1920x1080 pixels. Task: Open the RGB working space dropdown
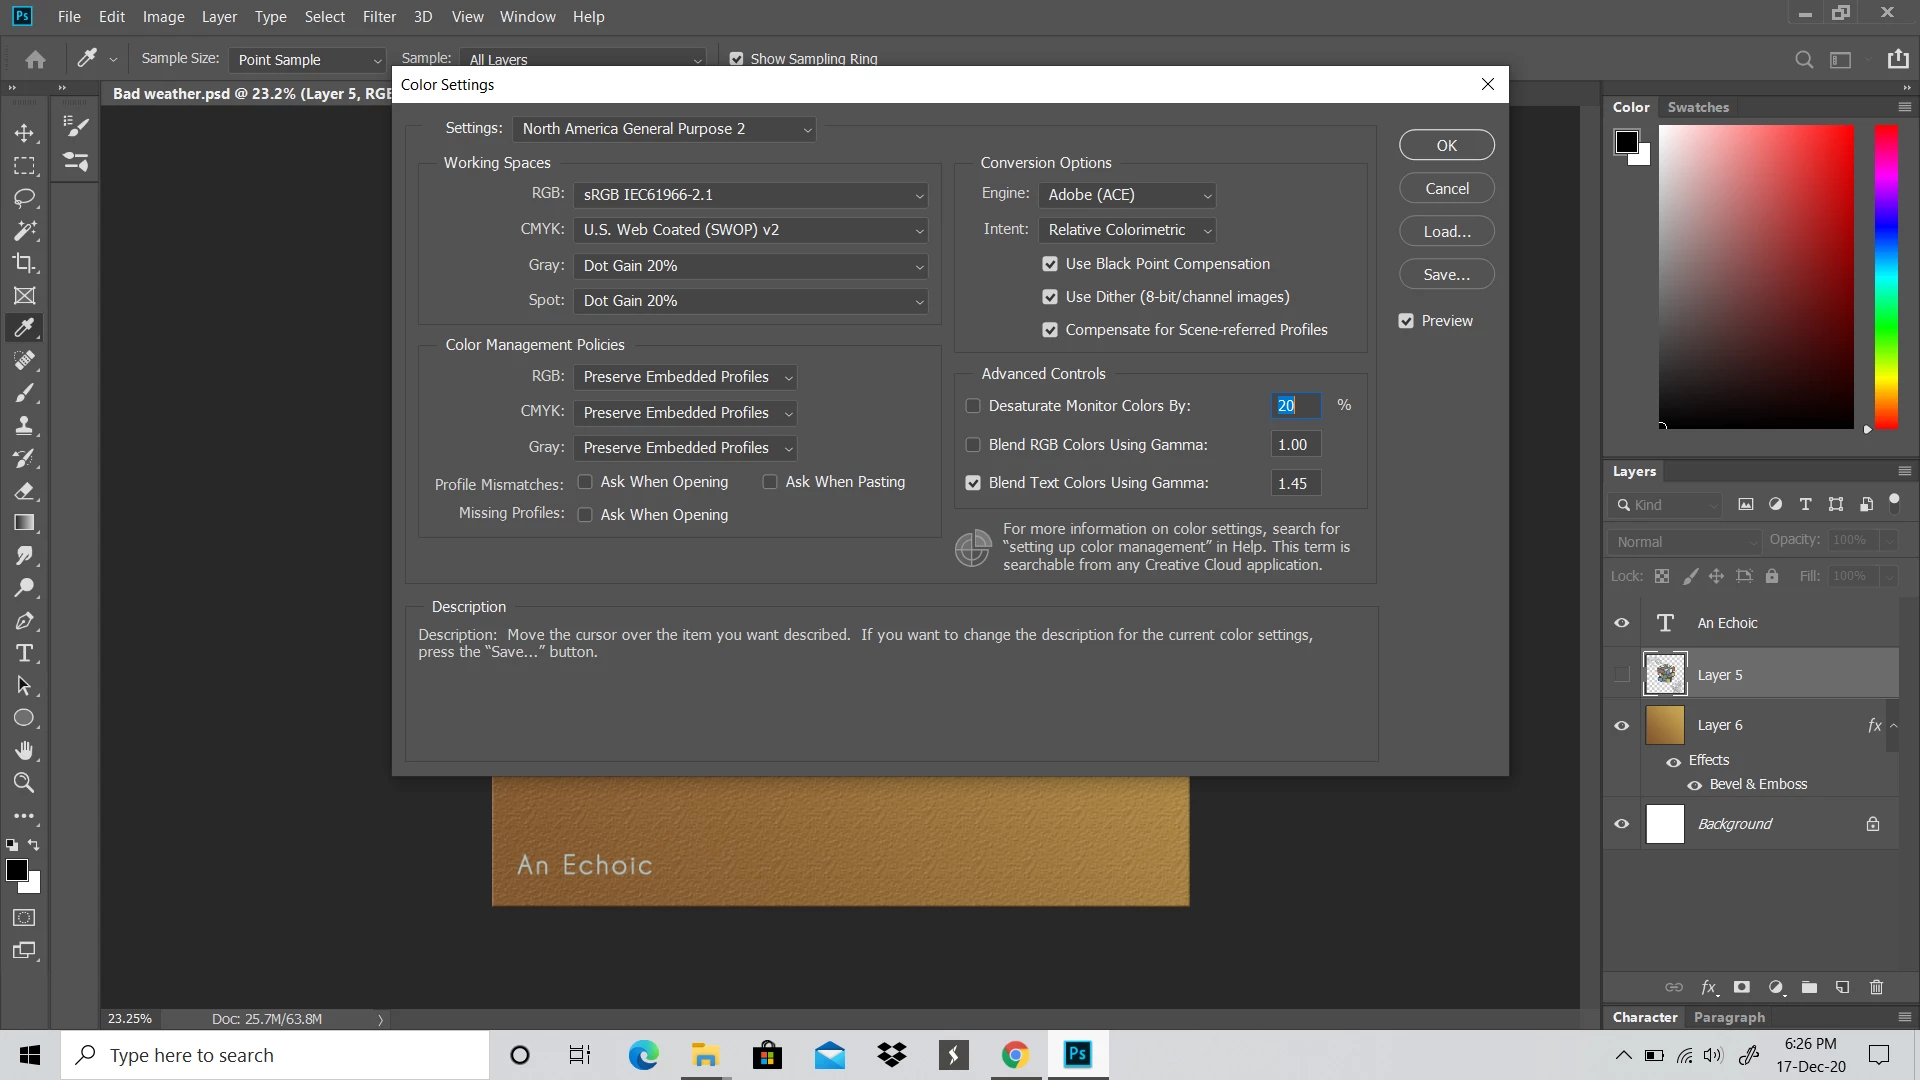pos(750,195)
